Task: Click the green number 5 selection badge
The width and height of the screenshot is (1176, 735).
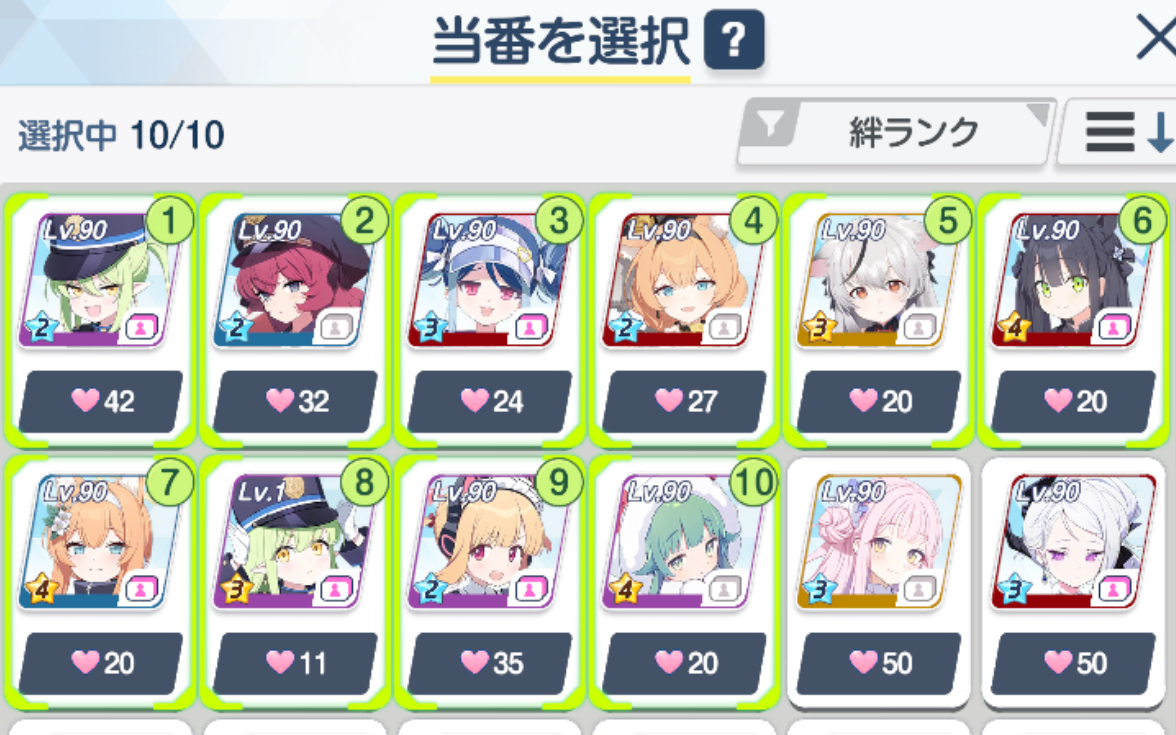Action: pos(948,221)
